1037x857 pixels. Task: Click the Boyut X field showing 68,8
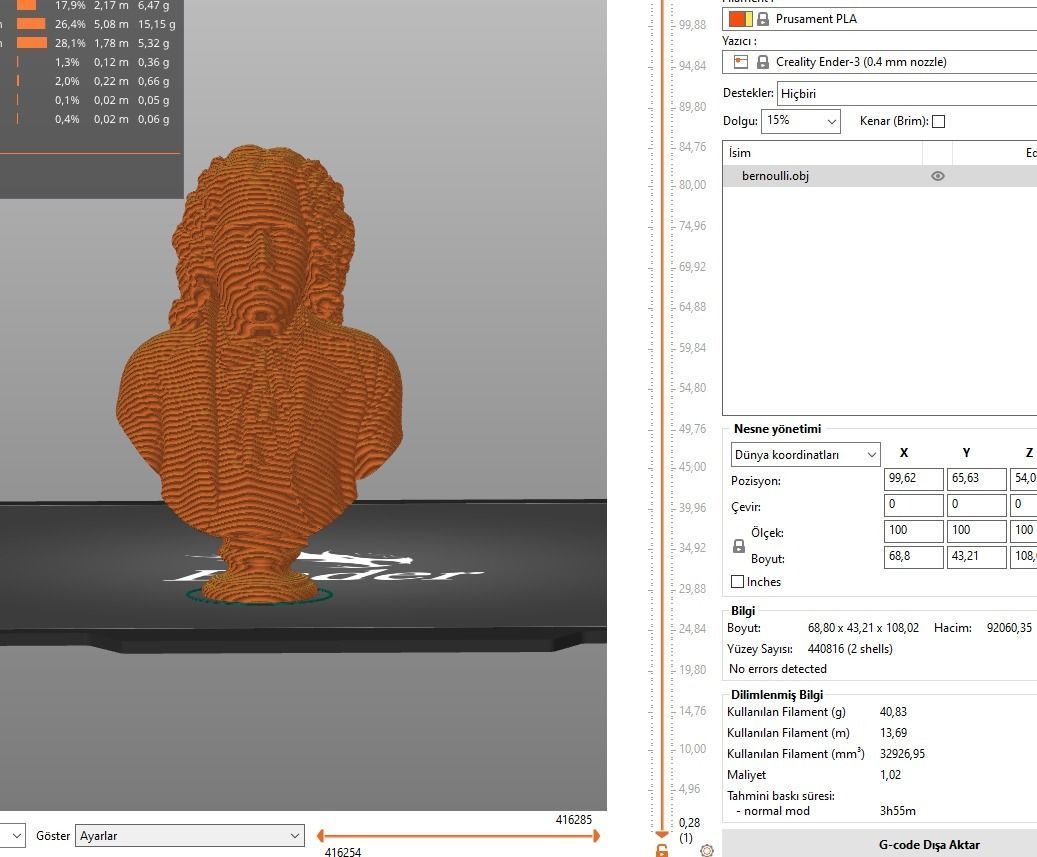click(x=913, y=557)
